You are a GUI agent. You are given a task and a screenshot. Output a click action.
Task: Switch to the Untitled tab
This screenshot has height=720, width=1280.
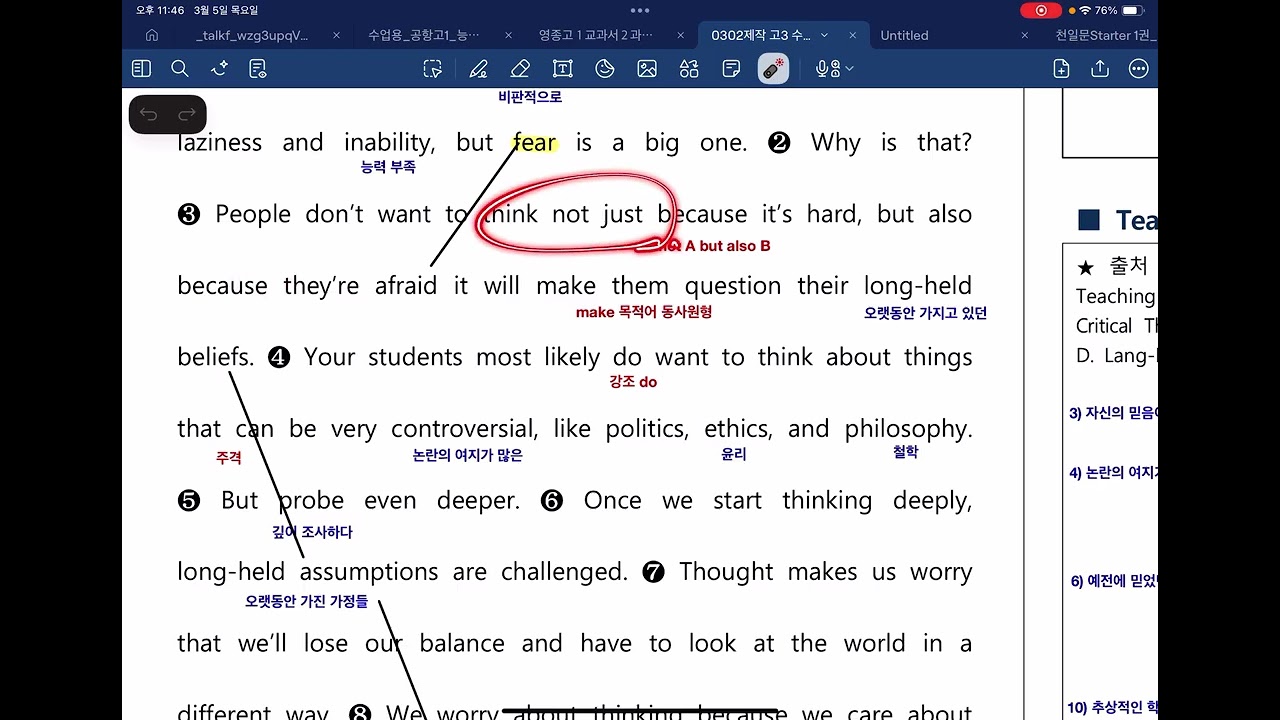[x=904, y=35]
